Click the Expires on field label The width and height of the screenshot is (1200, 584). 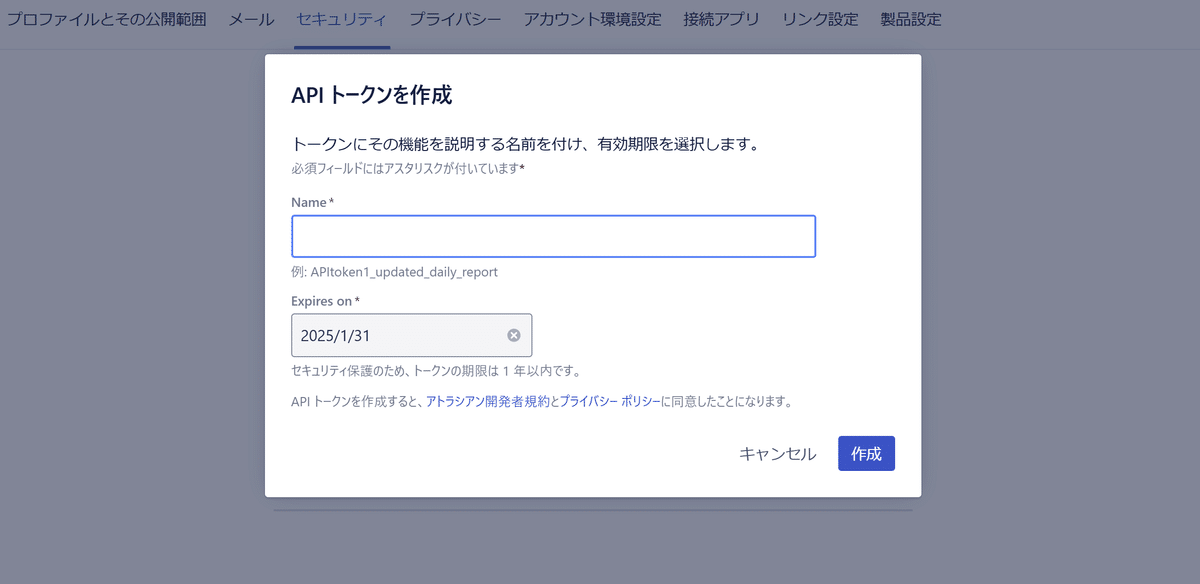click(x=321, y=301)
